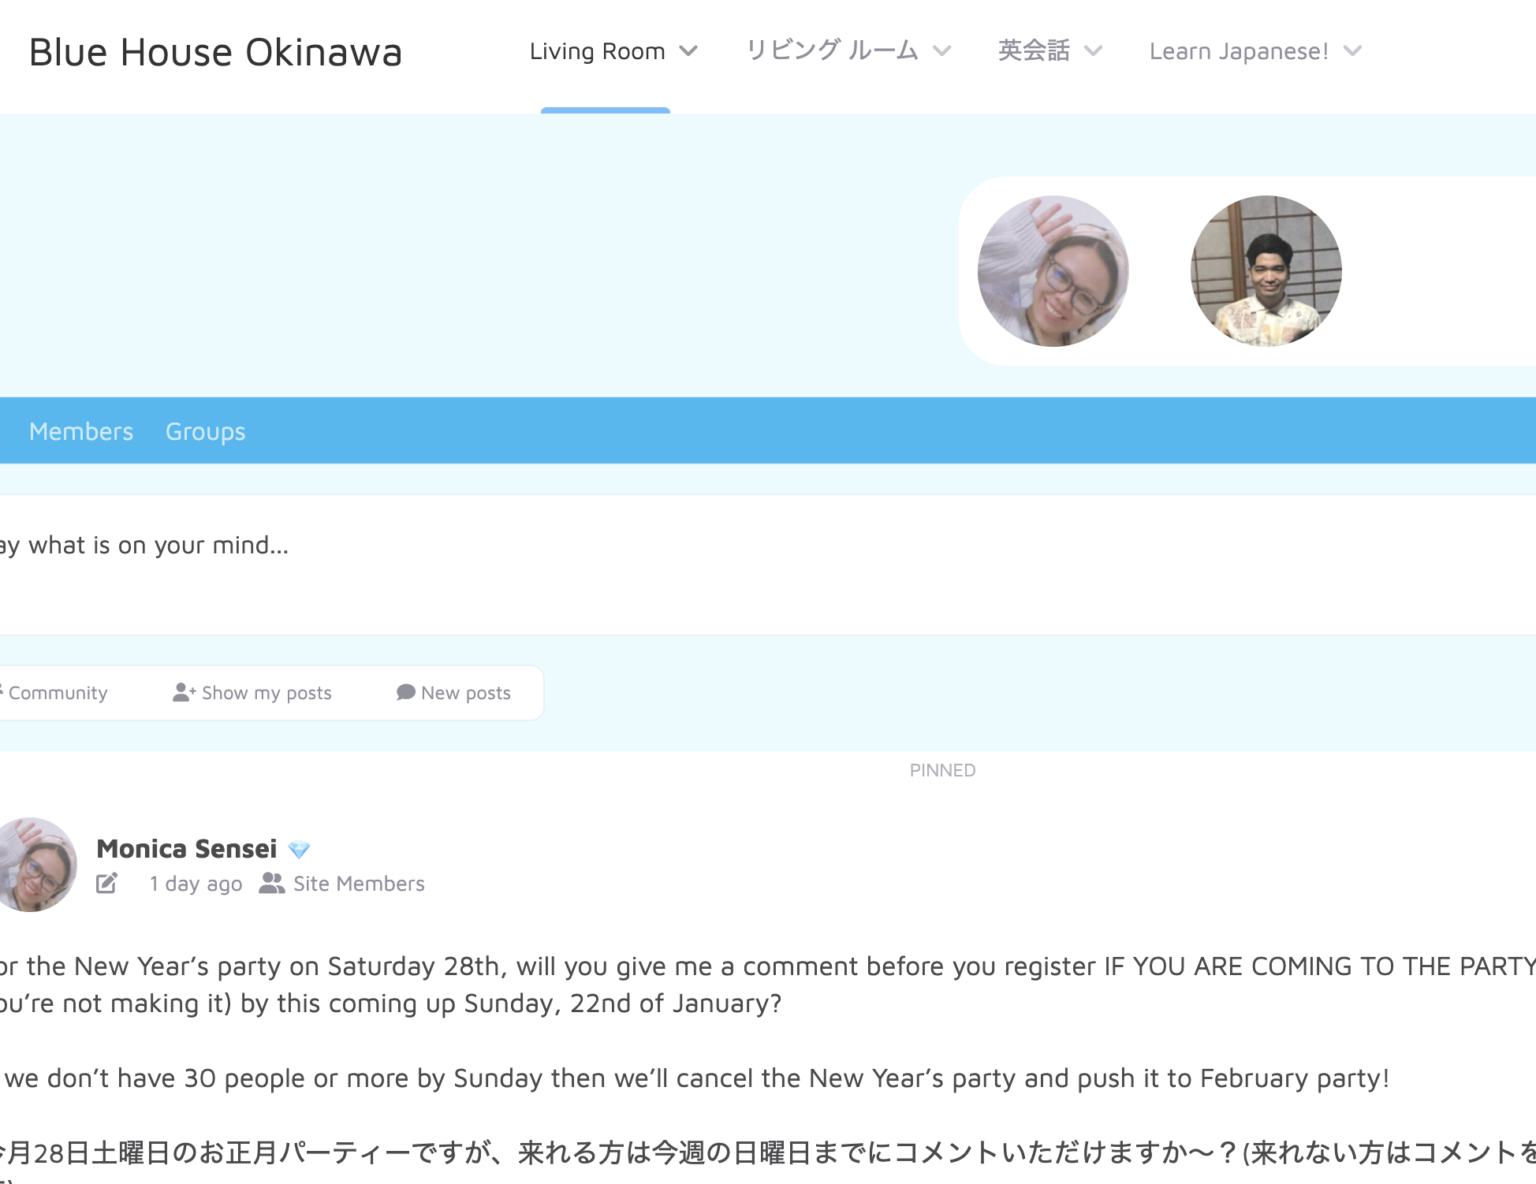Viewport: 1536px width, 1184px height.
Task: Open the waving woman's profile picture in header
Action: point(1053,271)
